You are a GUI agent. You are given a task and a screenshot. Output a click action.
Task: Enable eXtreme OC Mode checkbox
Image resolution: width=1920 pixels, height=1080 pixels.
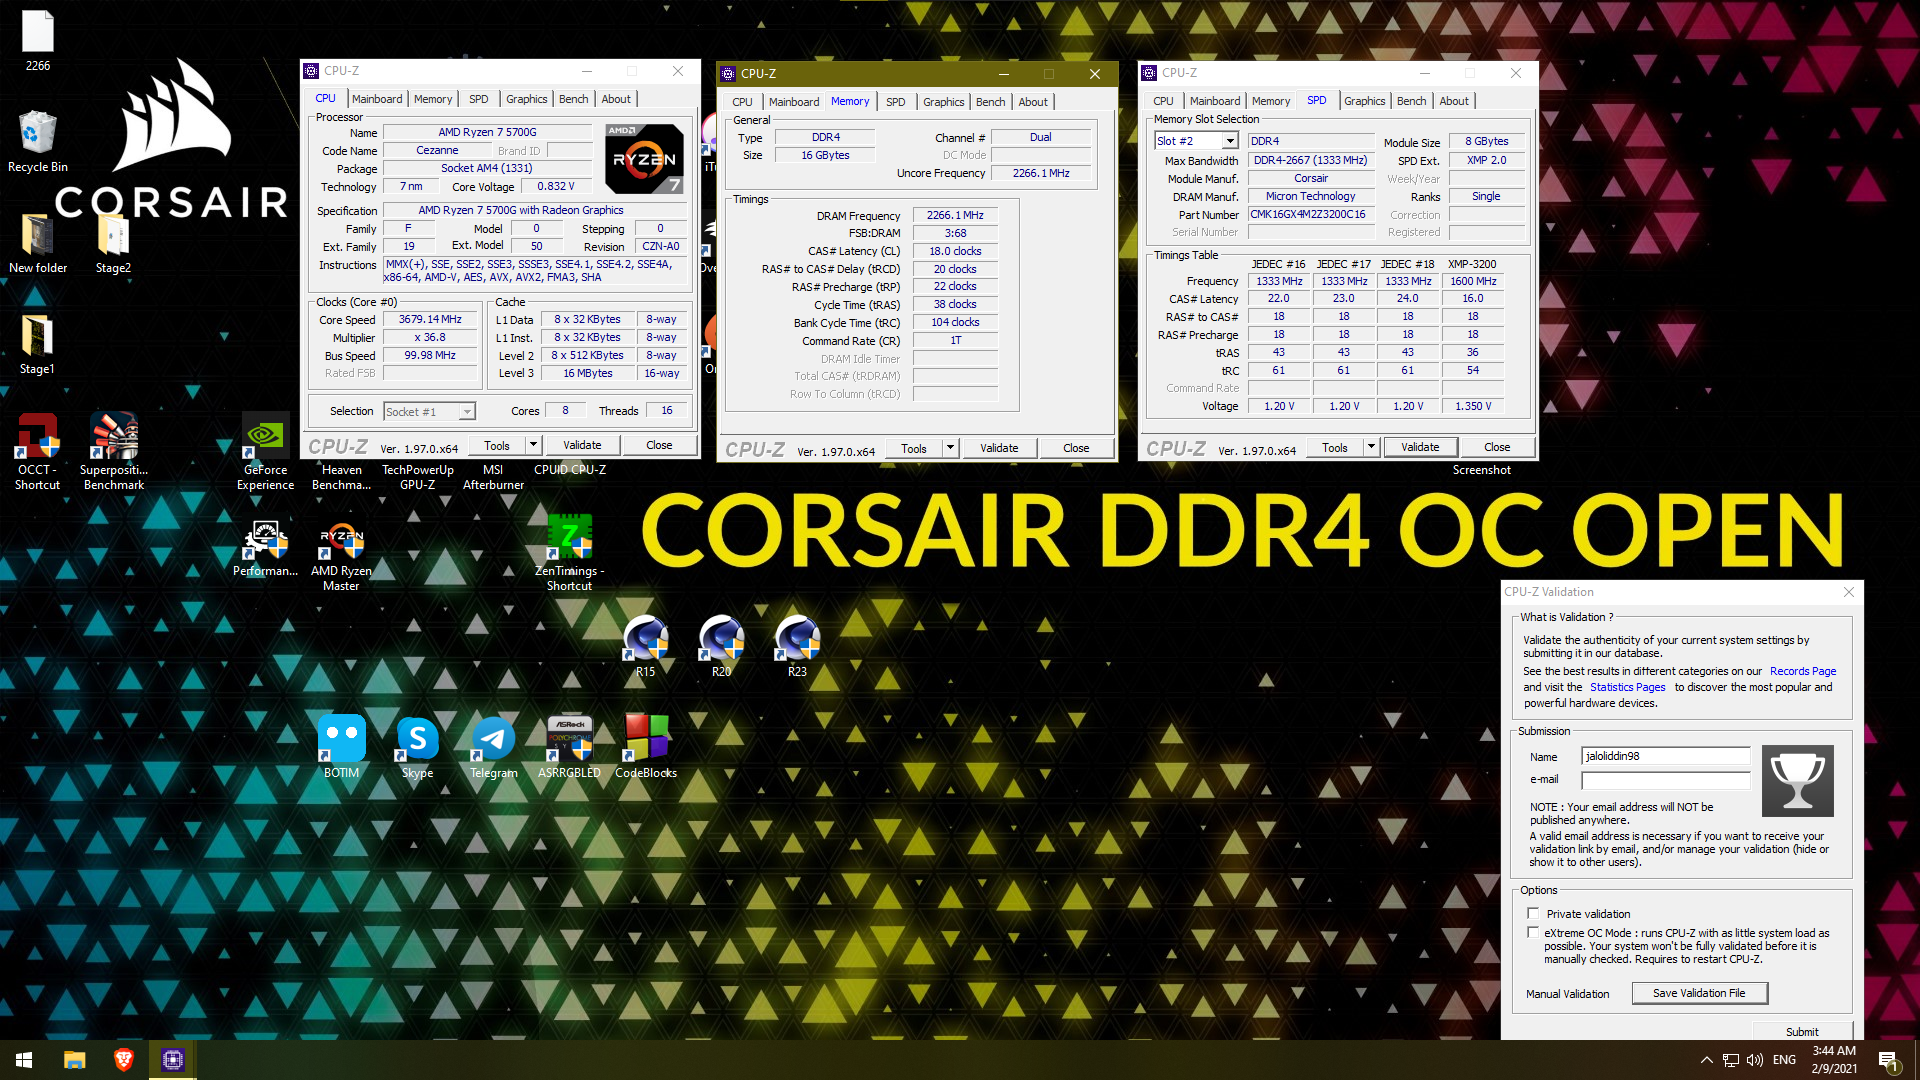pos(1533,932)
